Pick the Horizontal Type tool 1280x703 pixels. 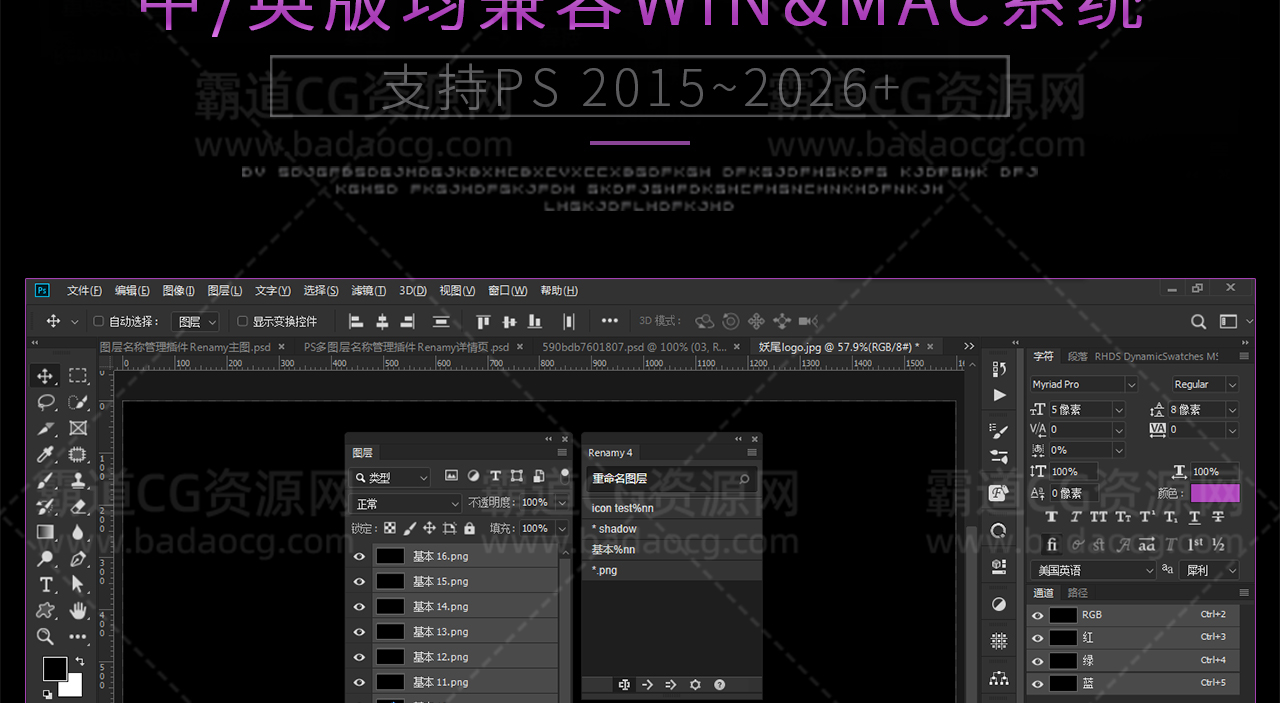[46, 584]
